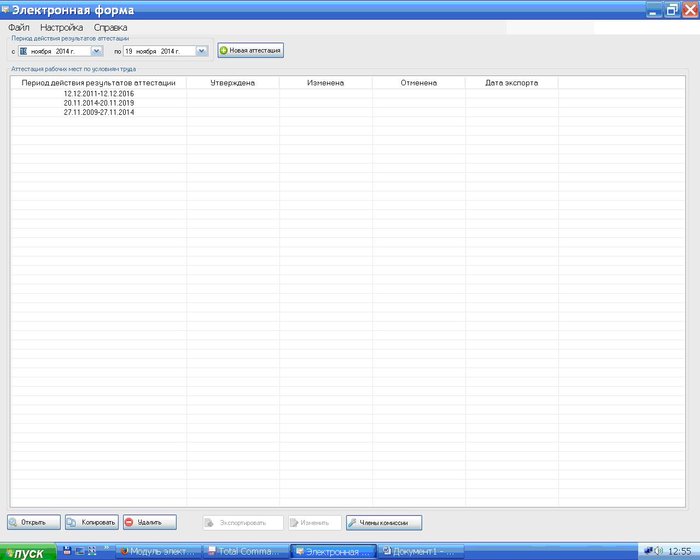Screen dimensions: 700x560
Task: Click the Удалить button
Action: tap(150, 522)
